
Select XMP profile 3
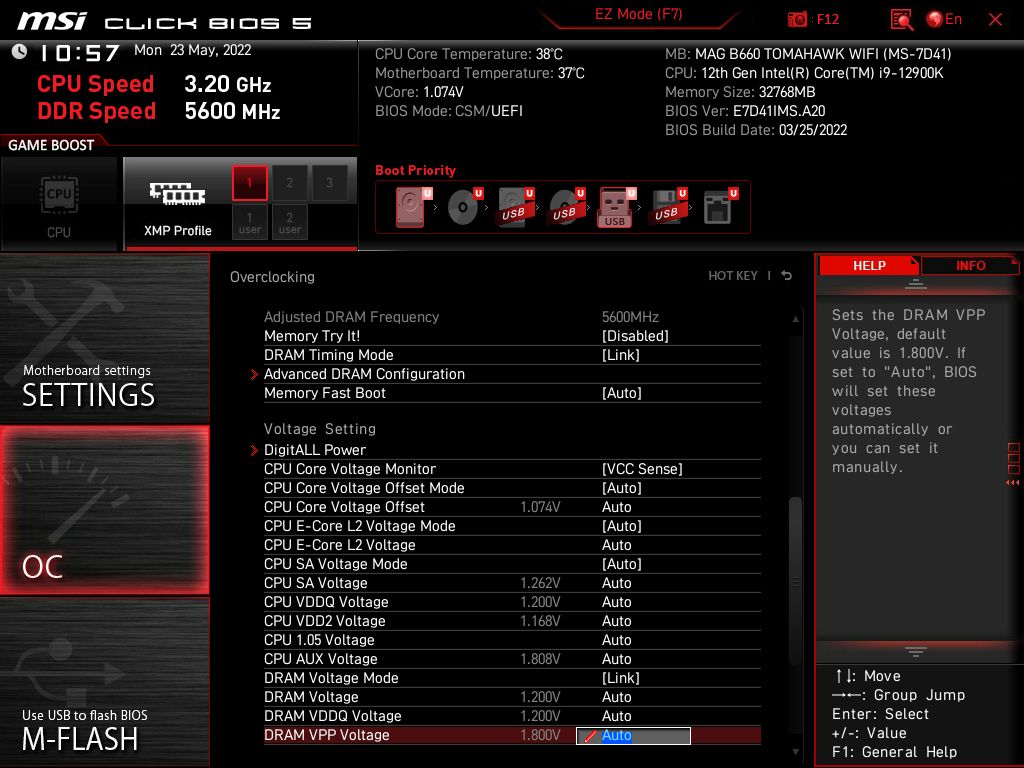tap(329, 183)
